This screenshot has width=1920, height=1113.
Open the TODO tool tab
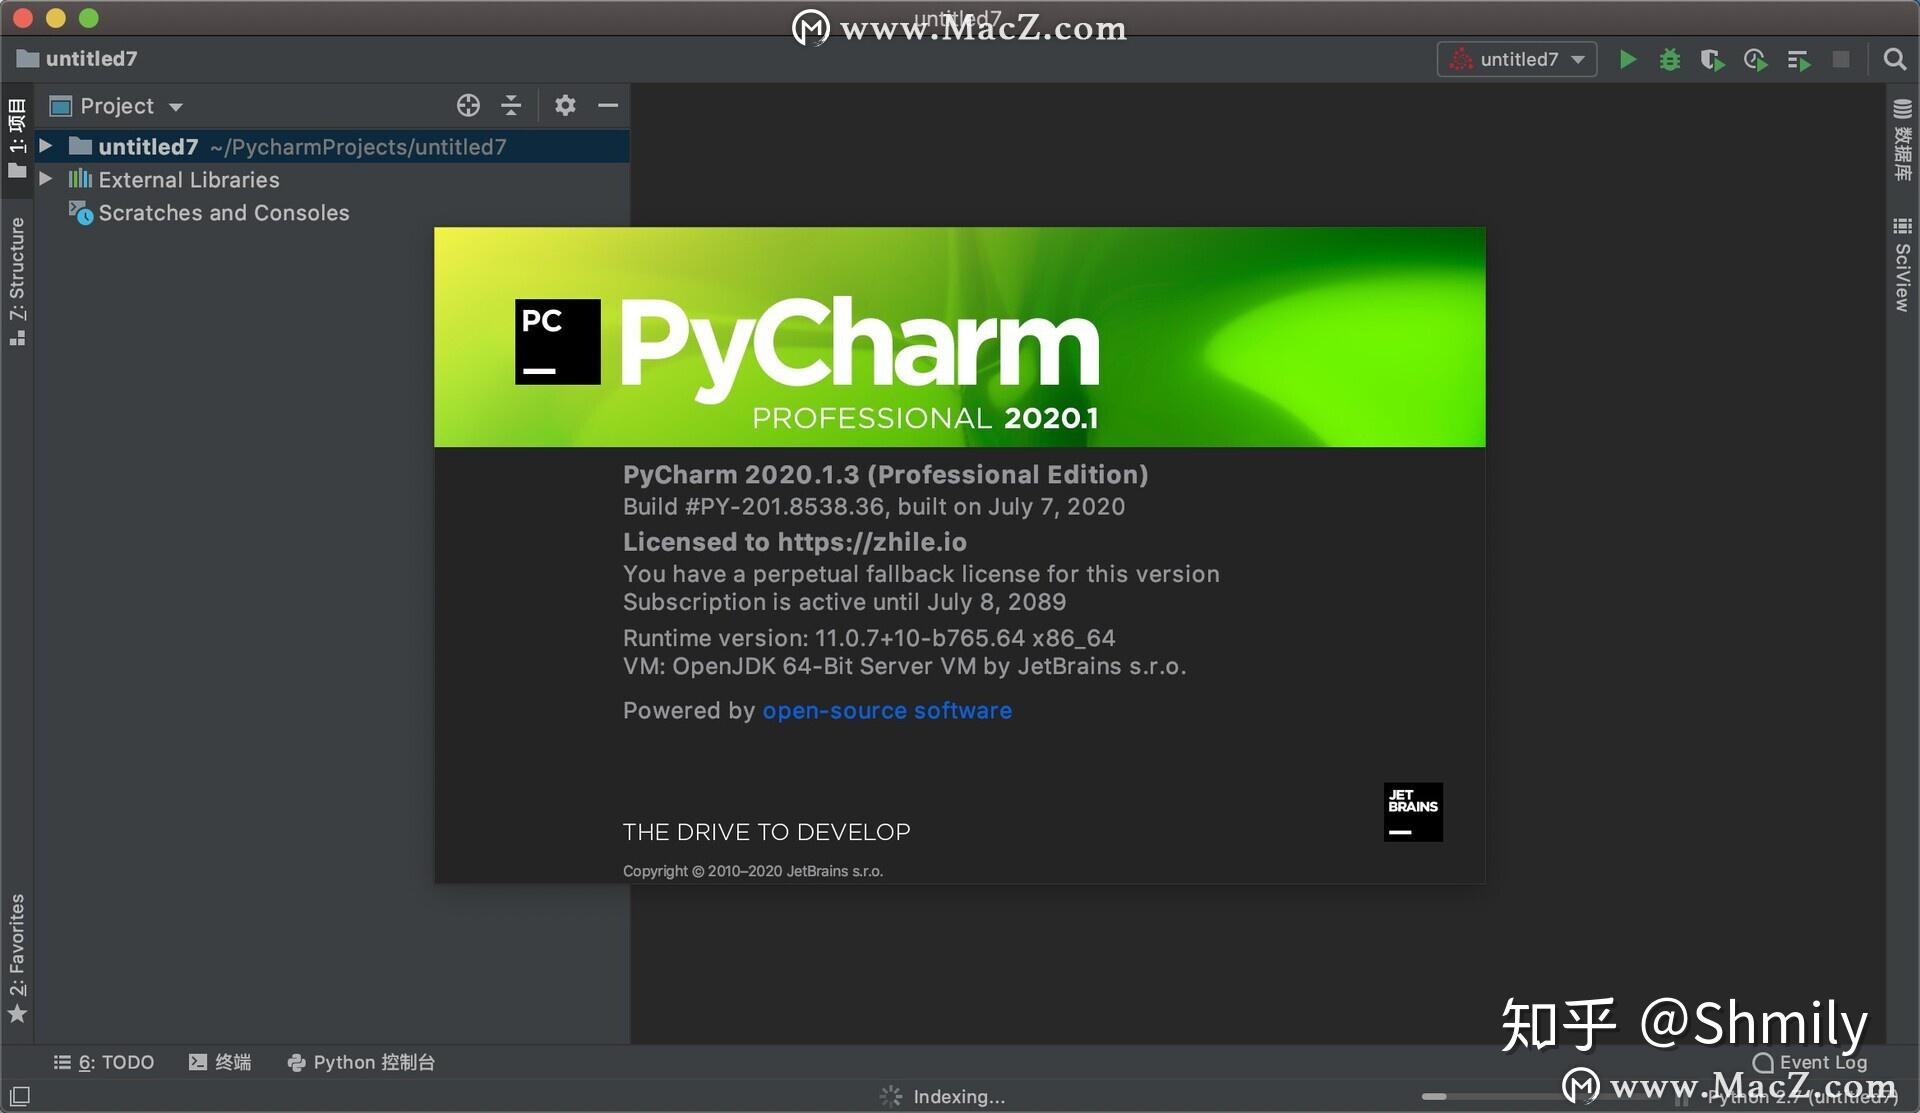pyautogui.click(x=104, y=1062)
